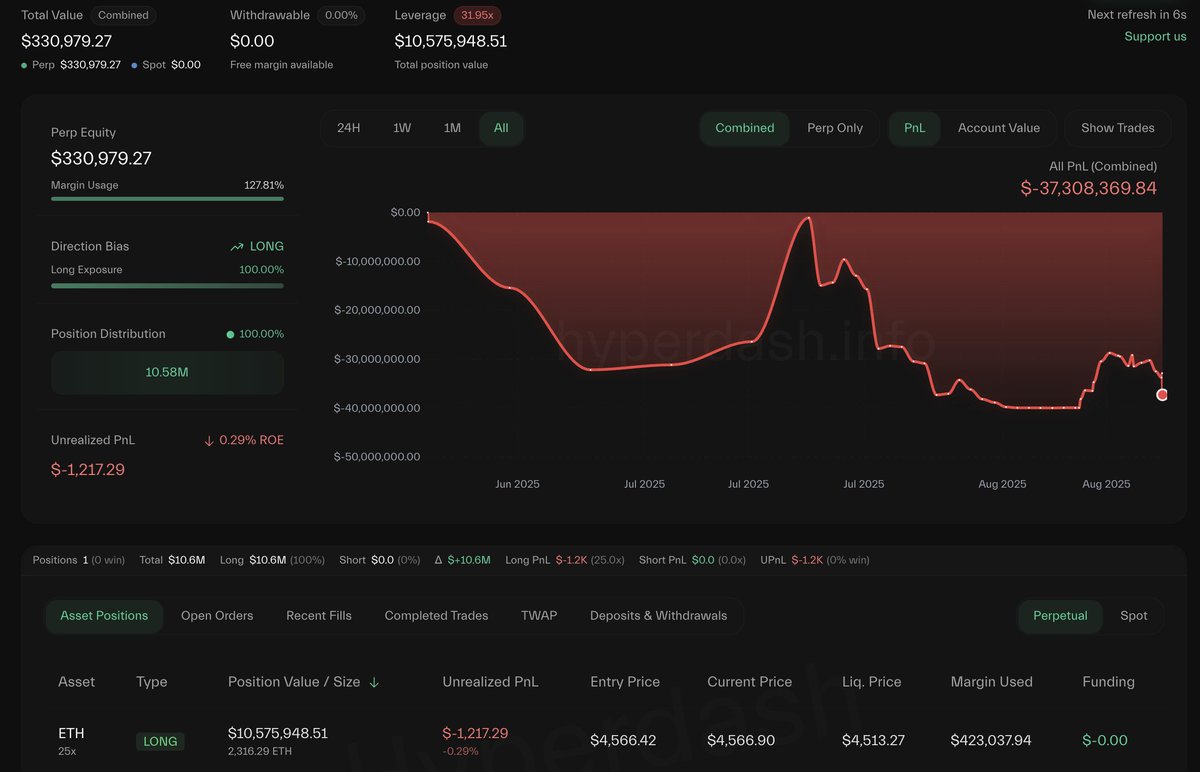
Task: Open the Open Orders tab
Action: (217, 616)
